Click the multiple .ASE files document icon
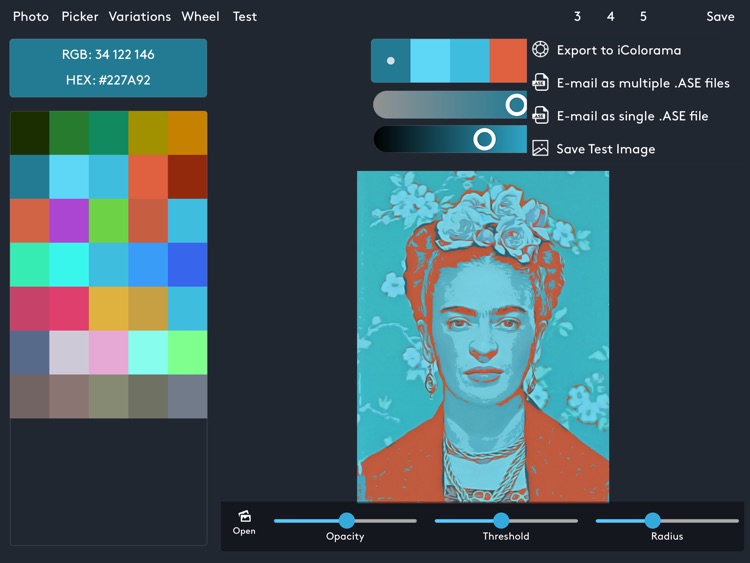750x563 pixels. [540, 82]
